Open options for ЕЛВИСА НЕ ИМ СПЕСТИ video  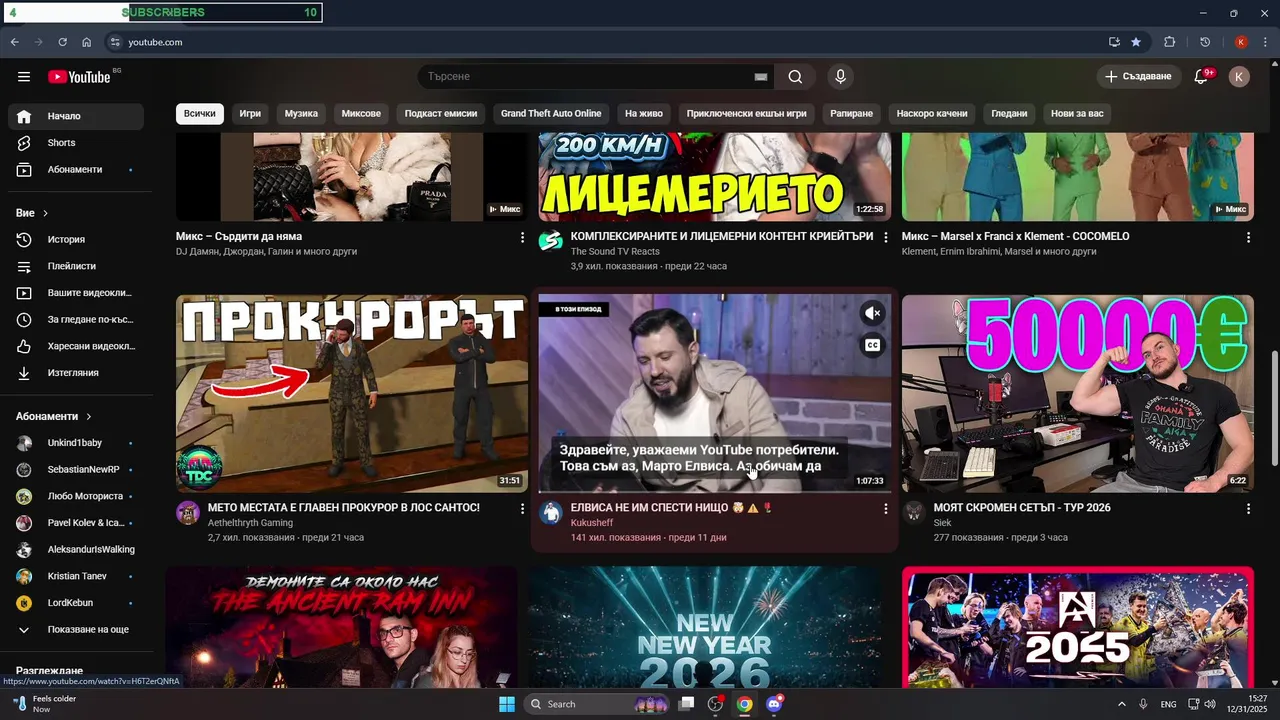click(x=885, y=509)
